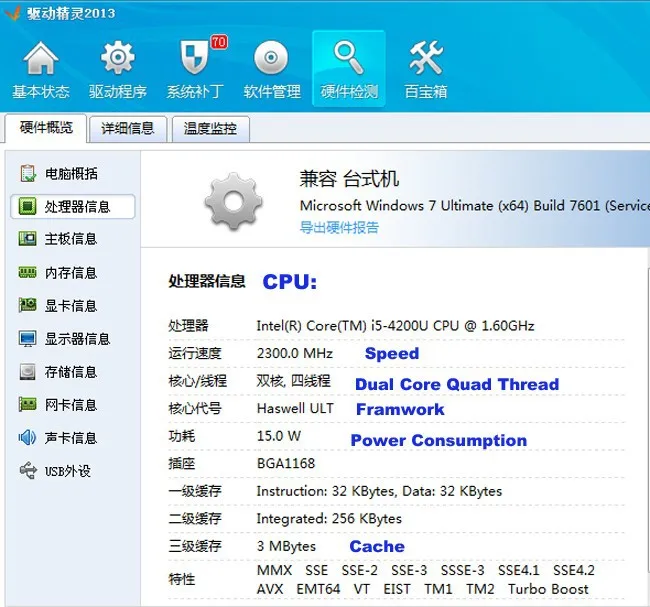The width and height of the screenshot is (650, 607).
Task: Click the Haswell ULT value
Action: (295, 408)
